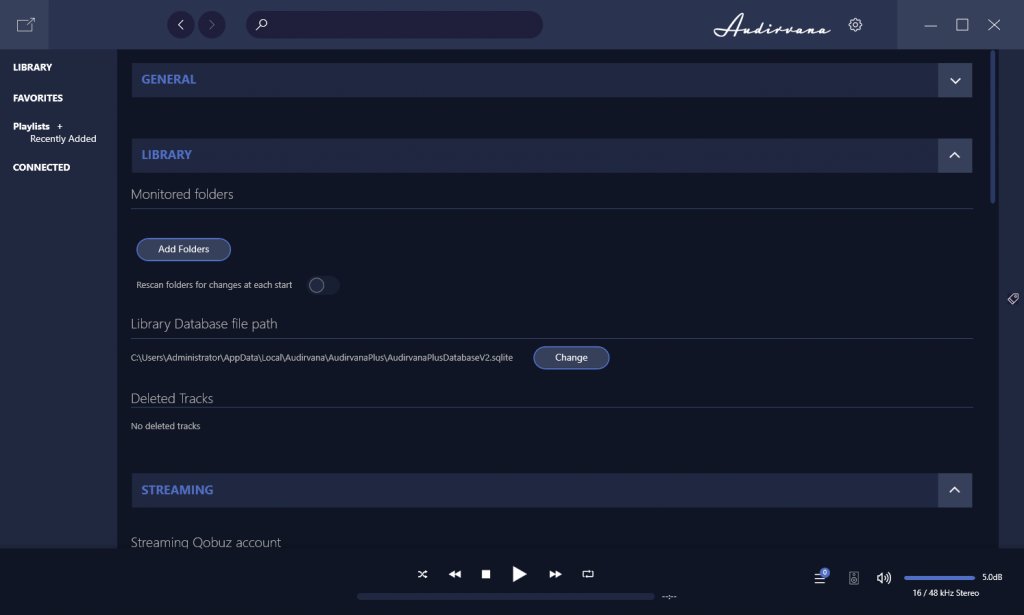Screen dimensions: 1024x615
Task: Select CONNECTED in the sidebar
Action: 41,167
